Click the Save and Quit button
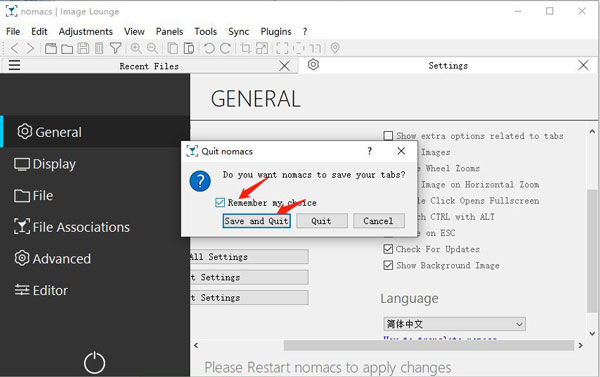Screen dimensions: 600x377 tap(256, 221)
